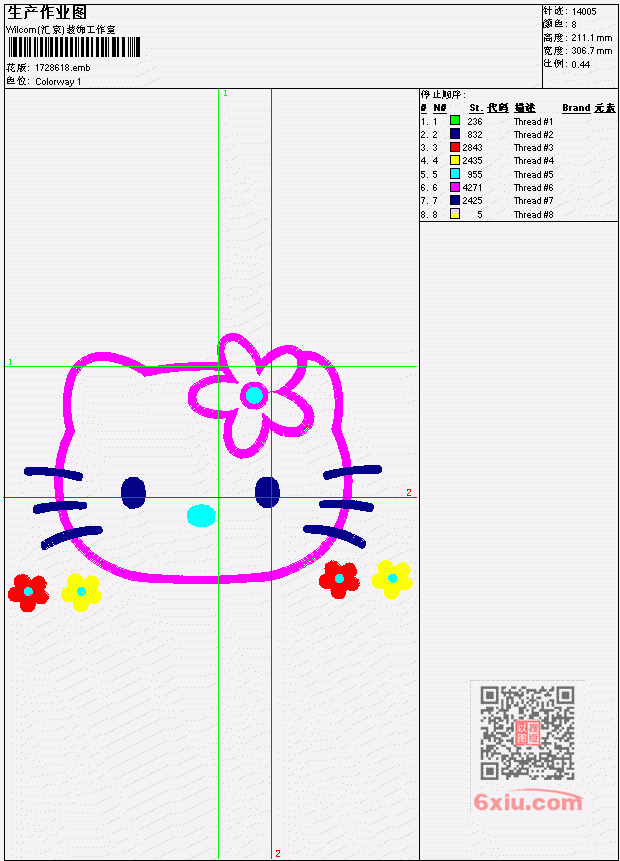Click the width value 306.7 mm
The height and width of the screenshot is (861, 620).
click(591, 51)
